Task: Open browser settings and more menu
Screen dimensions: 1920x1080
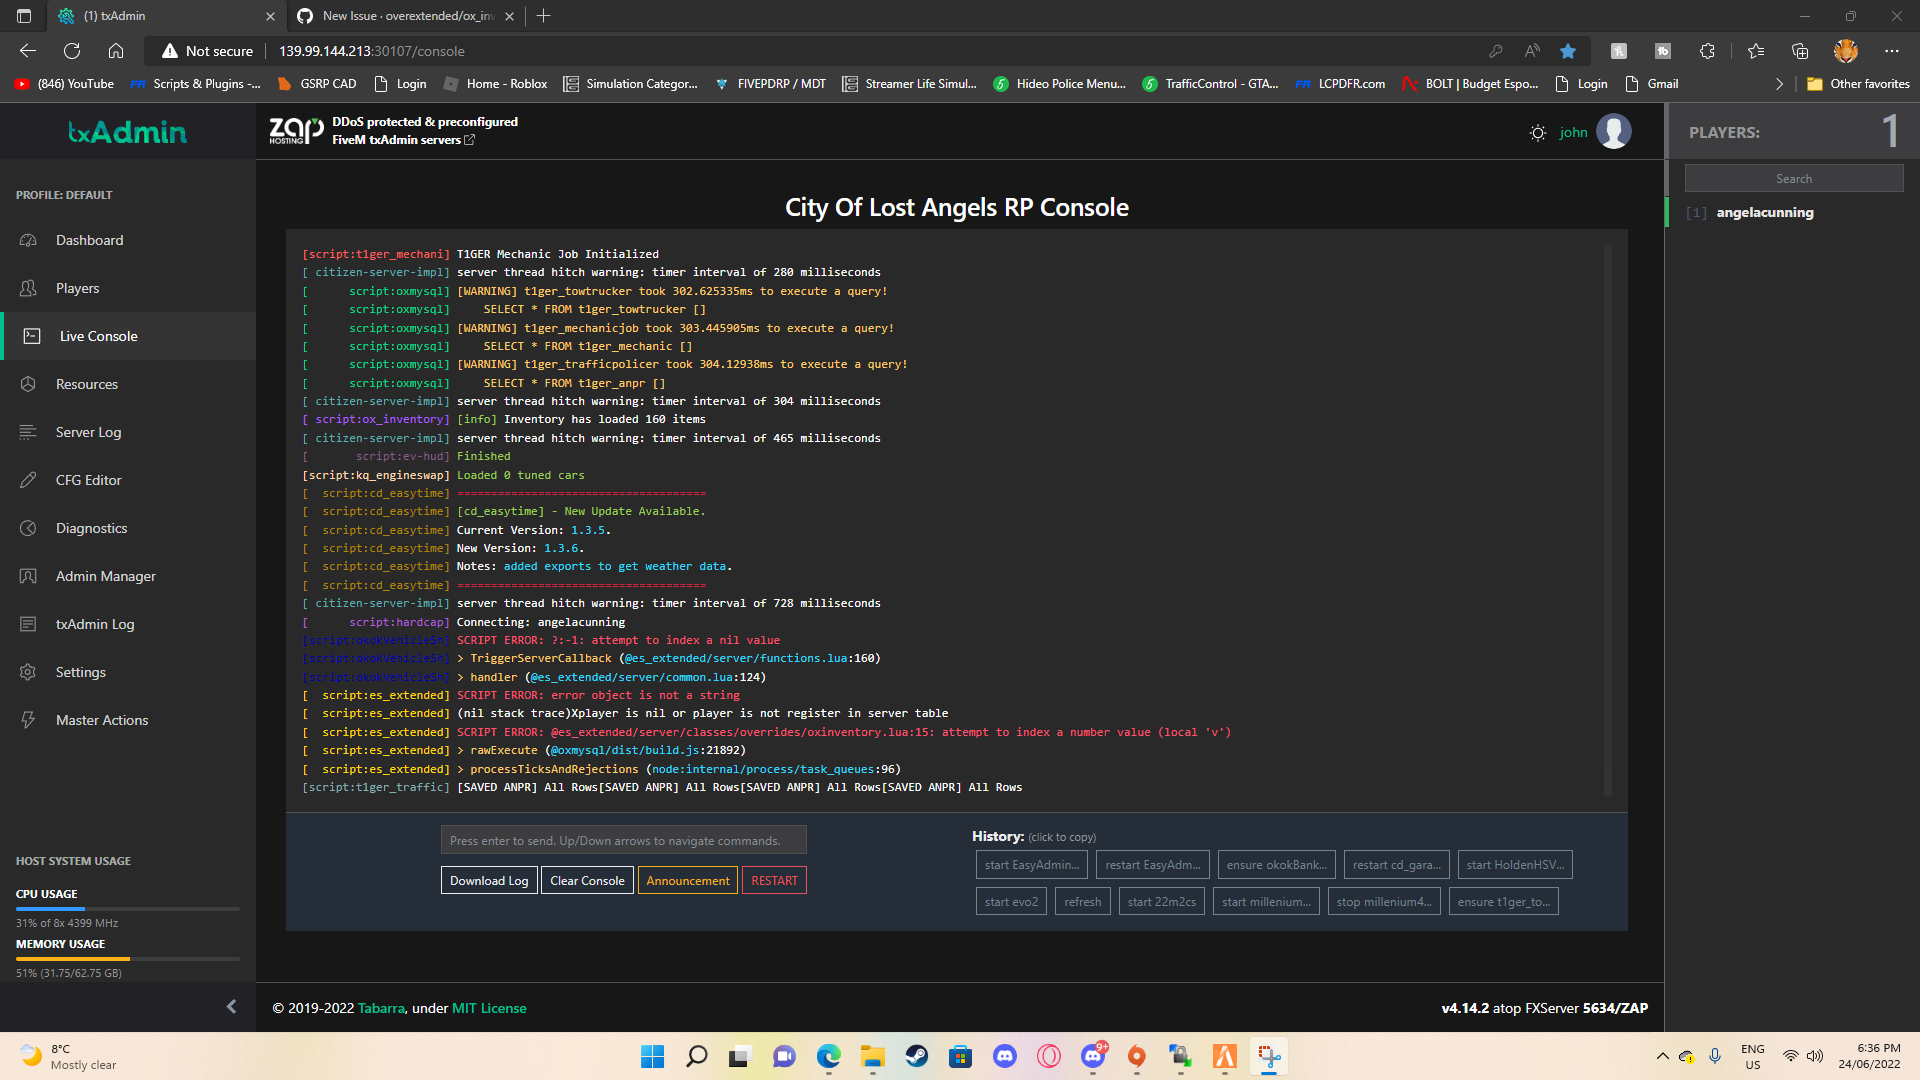Action: point(1891,51)
